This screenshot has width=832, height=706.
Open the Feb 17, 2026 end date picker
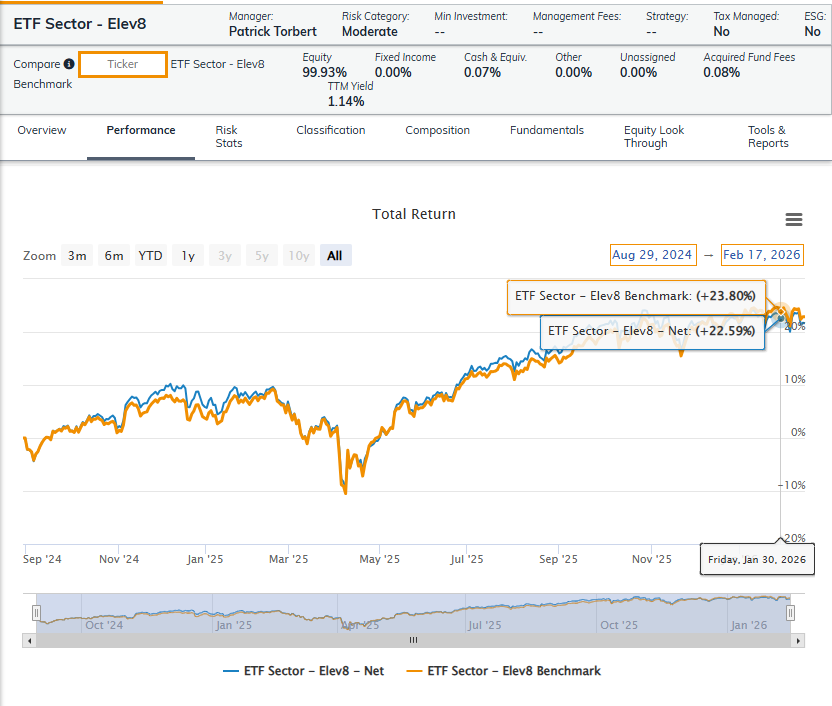pyautogui.click(x=762, y=255)
